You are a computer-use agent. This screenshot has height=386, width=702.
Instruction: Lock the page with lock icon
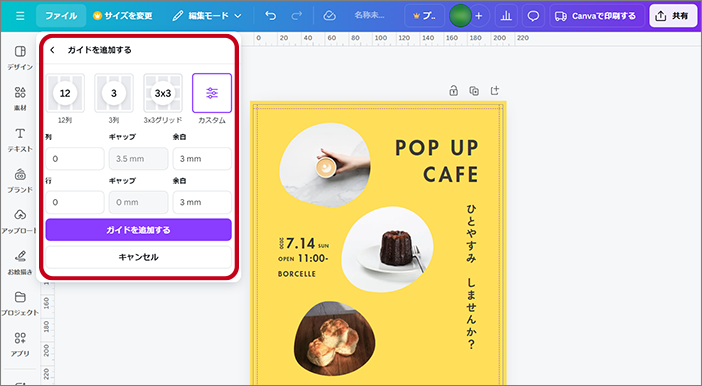(454, 91)
